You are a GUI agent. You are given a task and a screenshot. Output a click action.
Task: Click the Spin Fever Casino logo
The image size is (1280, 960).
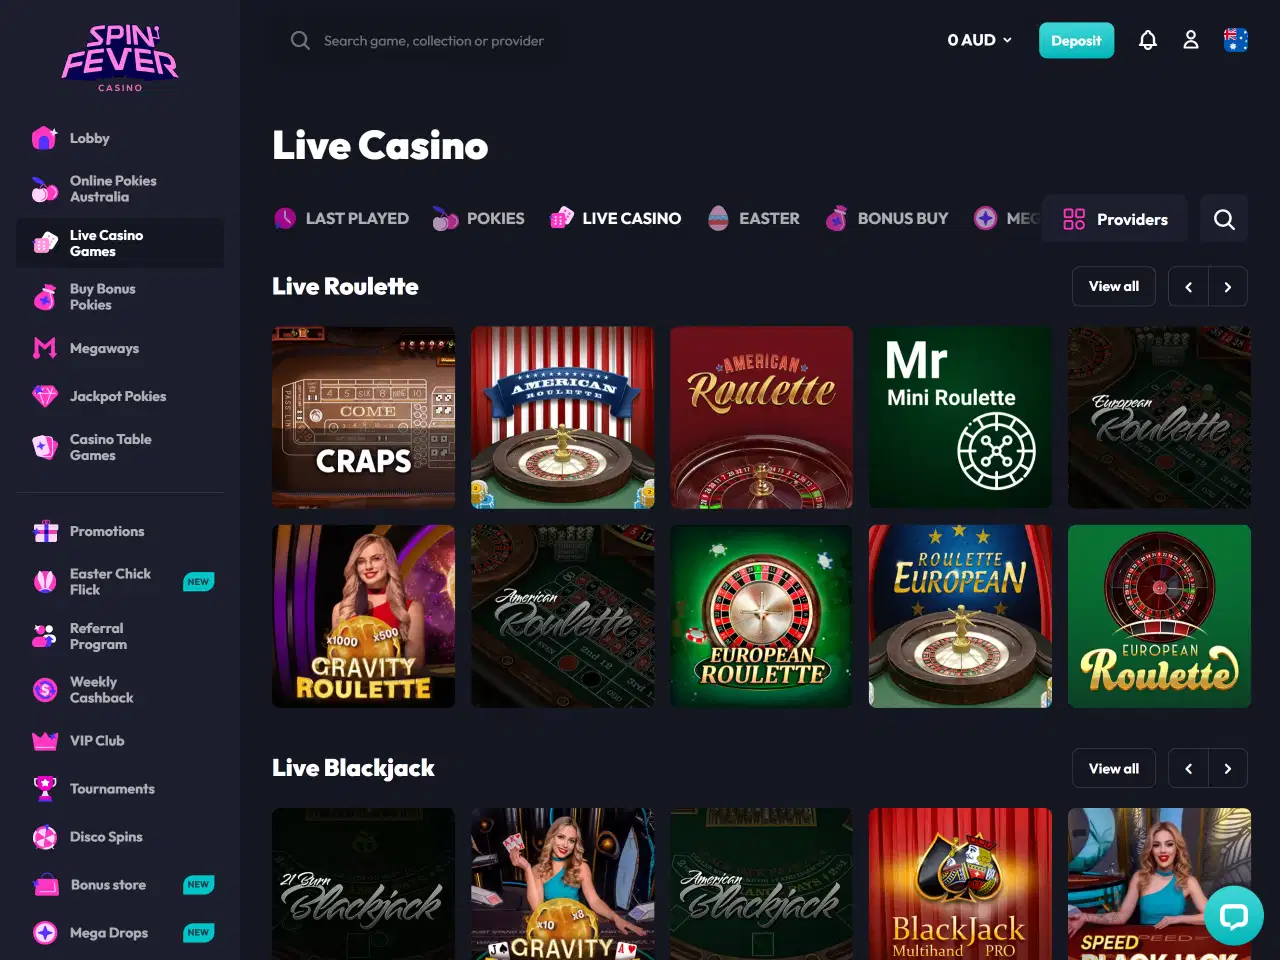pyautogui.click(x=120, y=58)
